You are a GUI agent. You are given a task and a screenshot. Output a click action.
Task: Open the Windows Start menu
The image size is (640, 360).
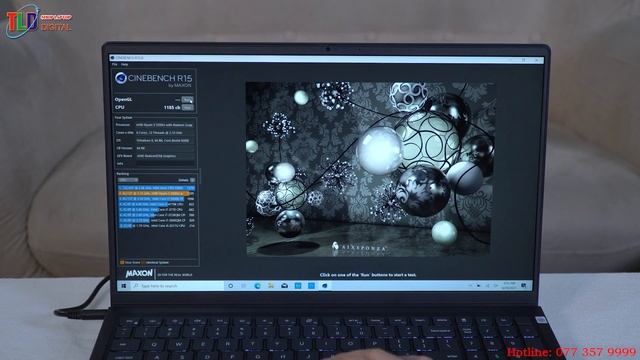pyautogui.click(x=124, y=286)
